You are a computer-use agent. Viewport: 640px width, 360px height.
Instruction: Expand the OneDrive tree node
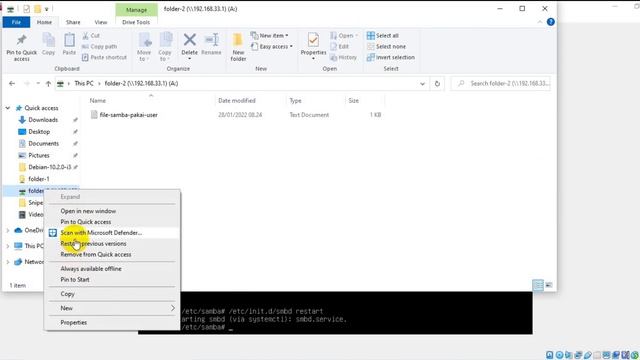coord(8,230)
